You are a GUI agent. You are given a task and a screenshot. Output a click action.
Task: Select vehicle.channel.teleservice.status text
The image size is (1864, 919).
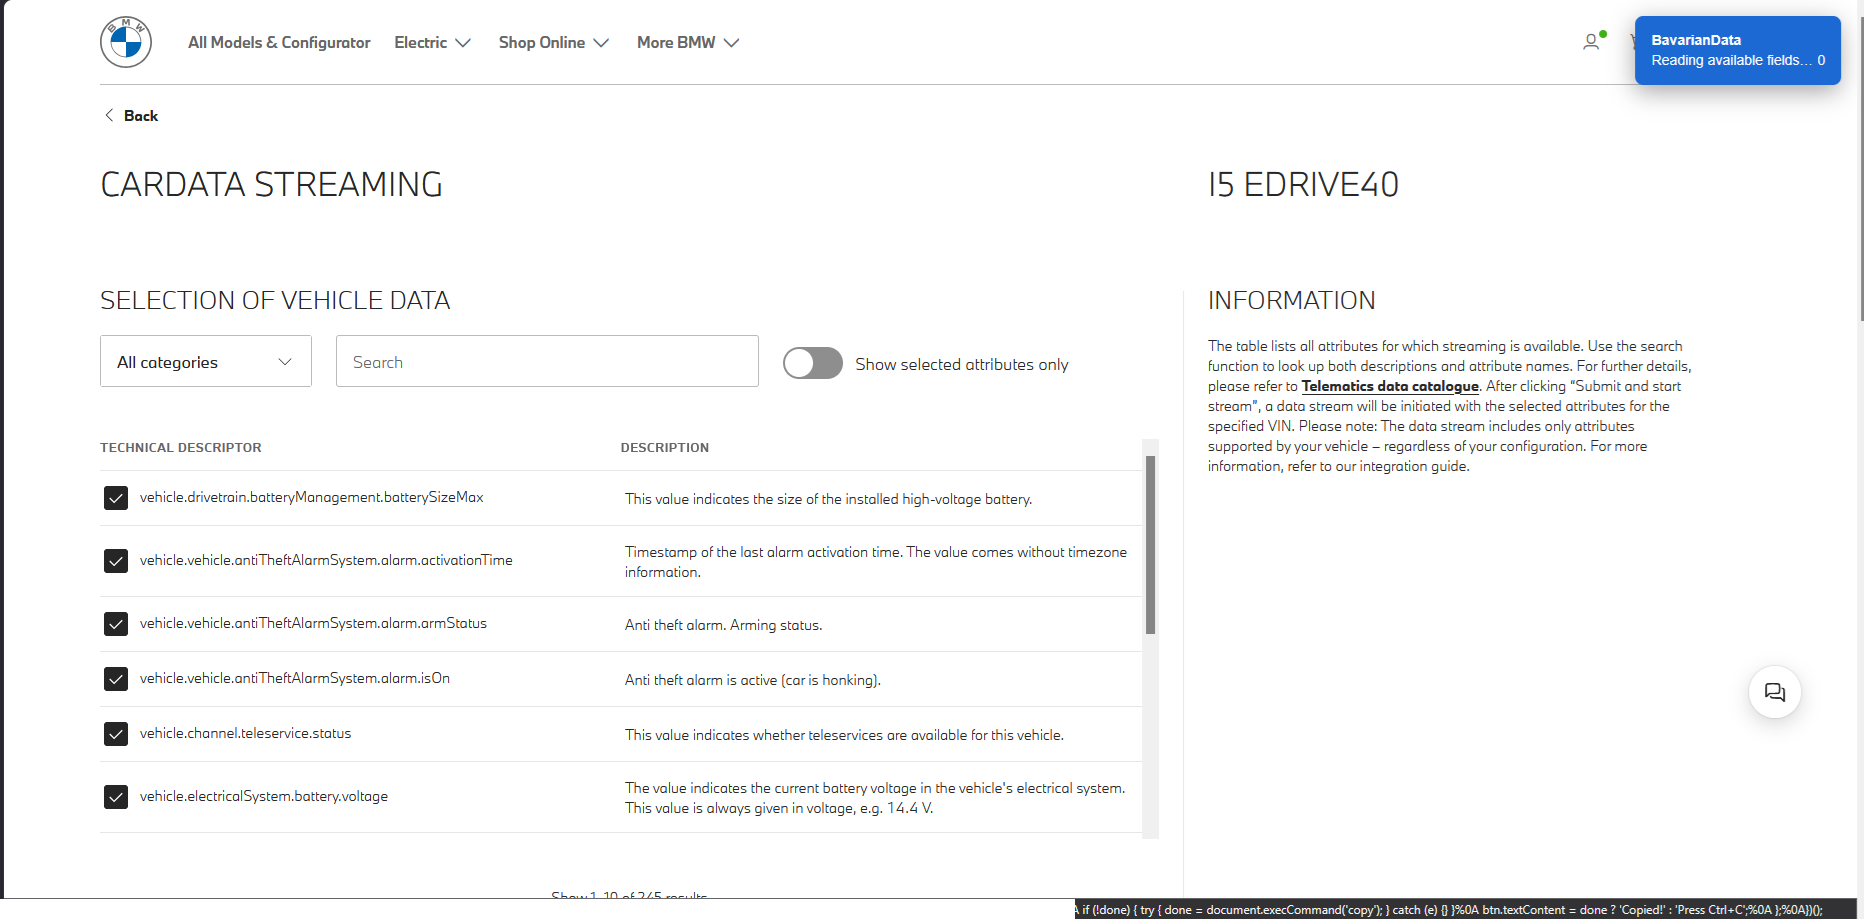tap(246, 733)
